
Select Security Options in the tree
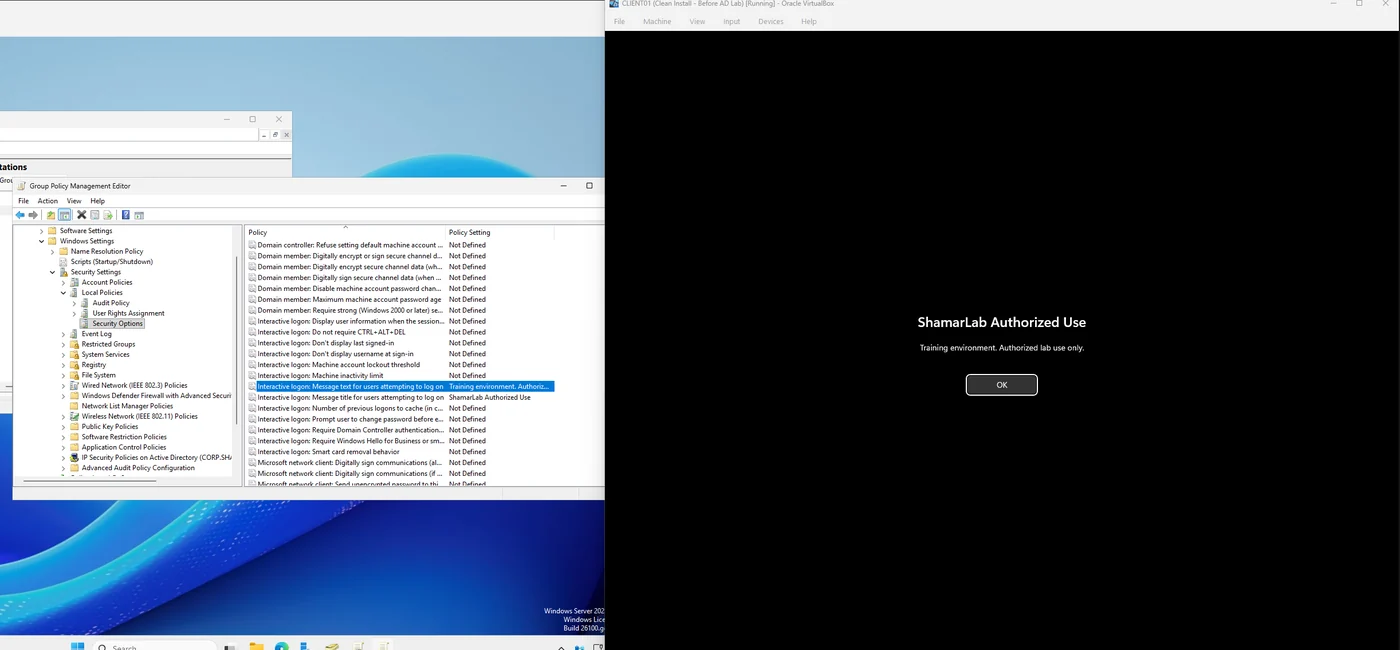(x=118, y=323)
